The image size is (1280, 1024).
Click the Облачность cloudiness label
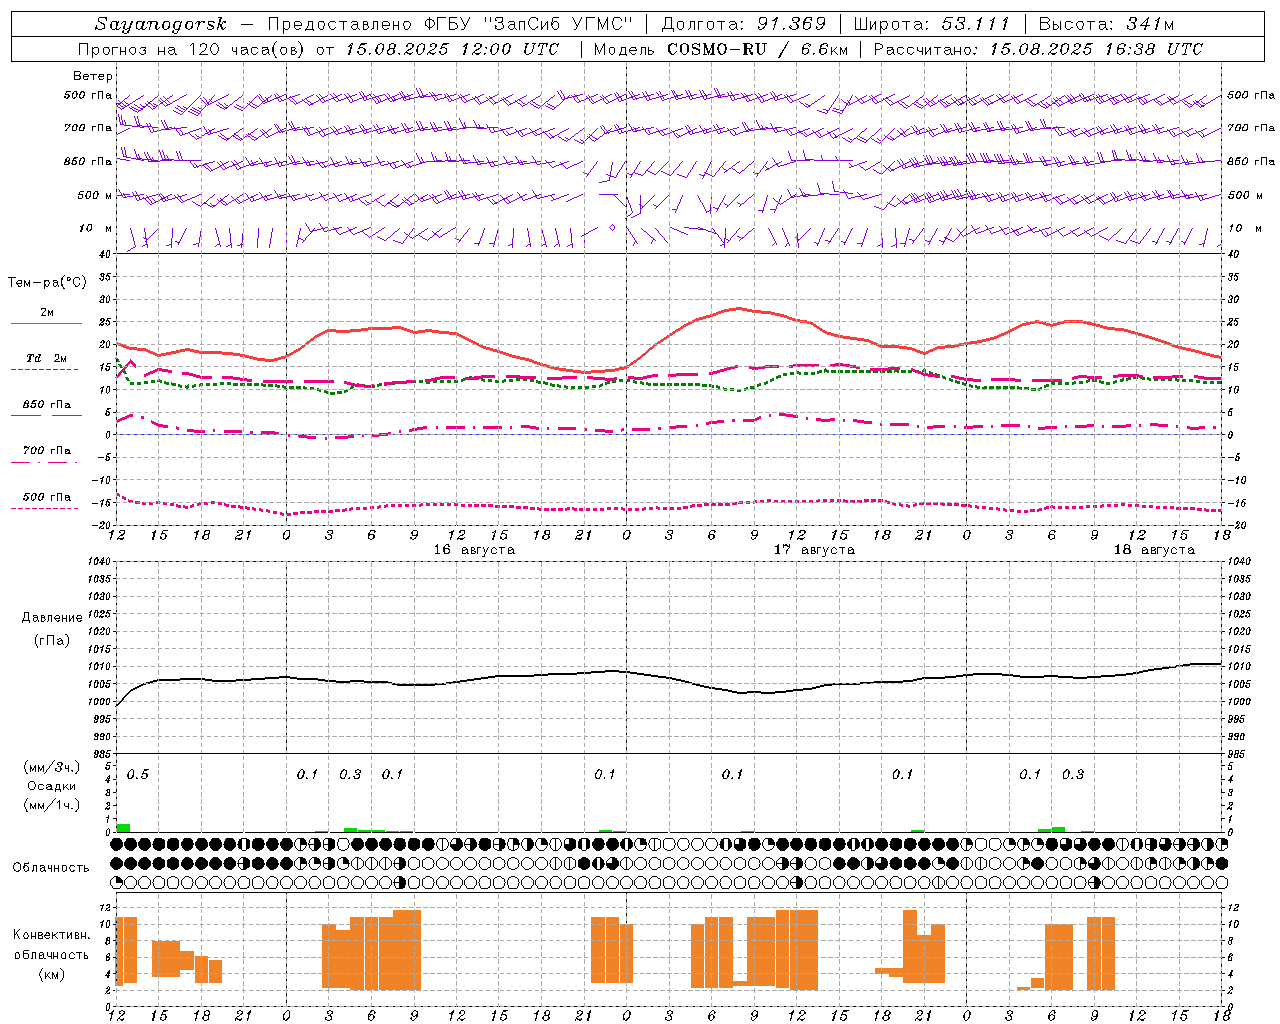[x=51, y=867]
